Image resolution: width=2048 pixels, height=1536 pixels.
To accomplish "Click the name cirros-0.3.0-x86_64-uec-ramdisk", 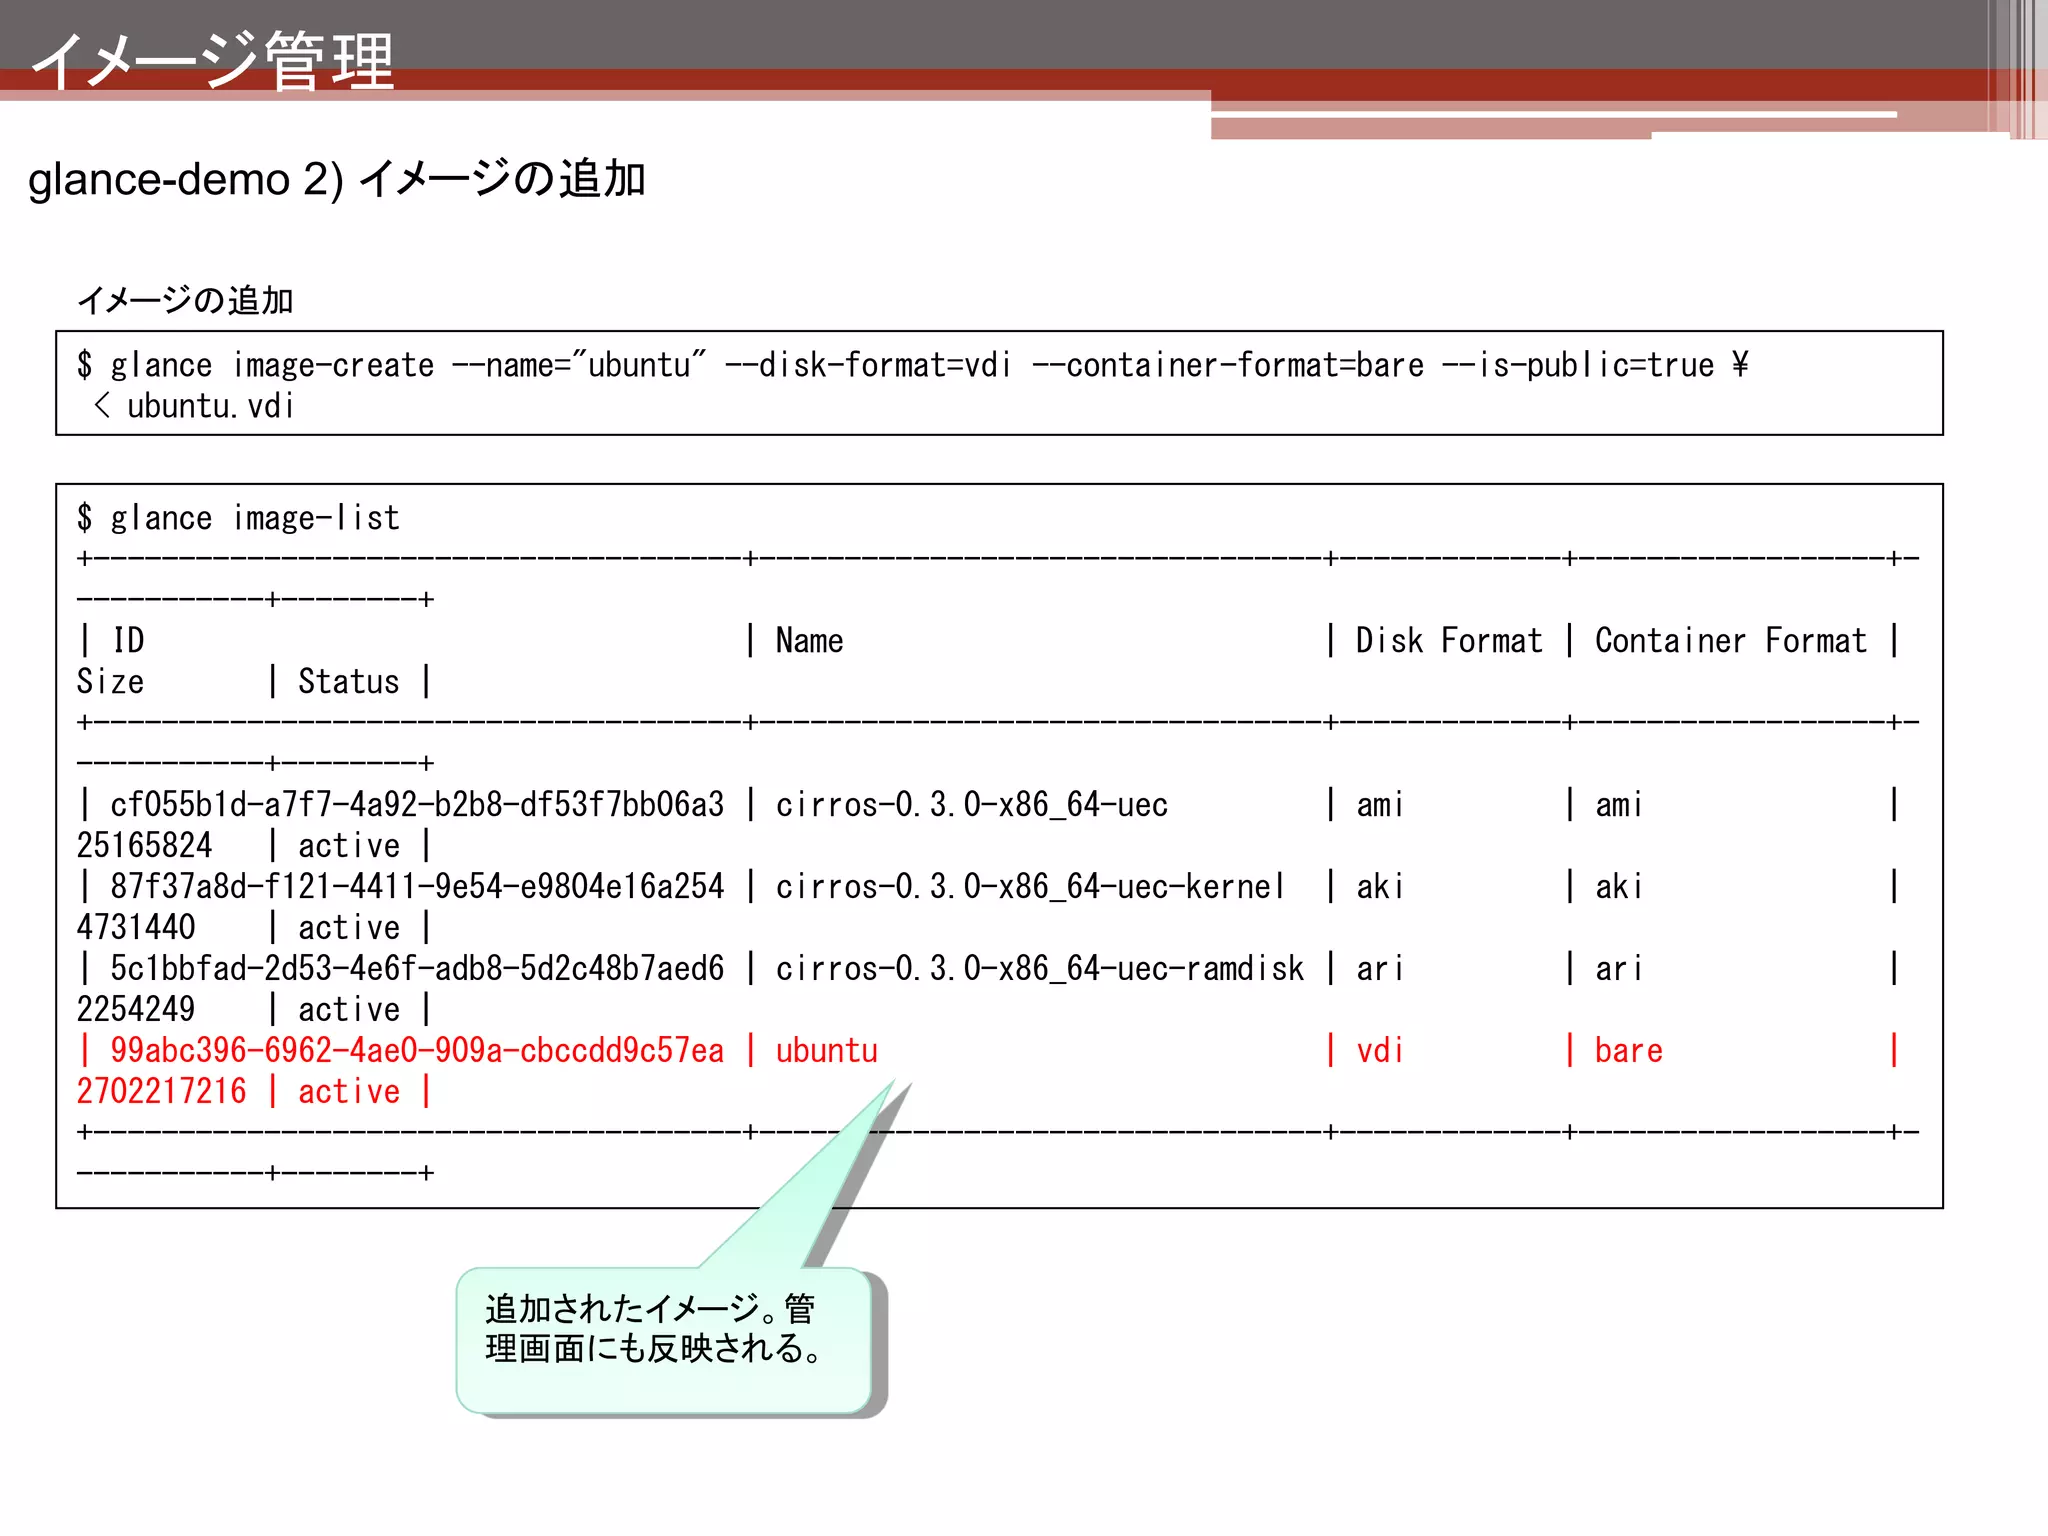I will (x=1040, y=968).
